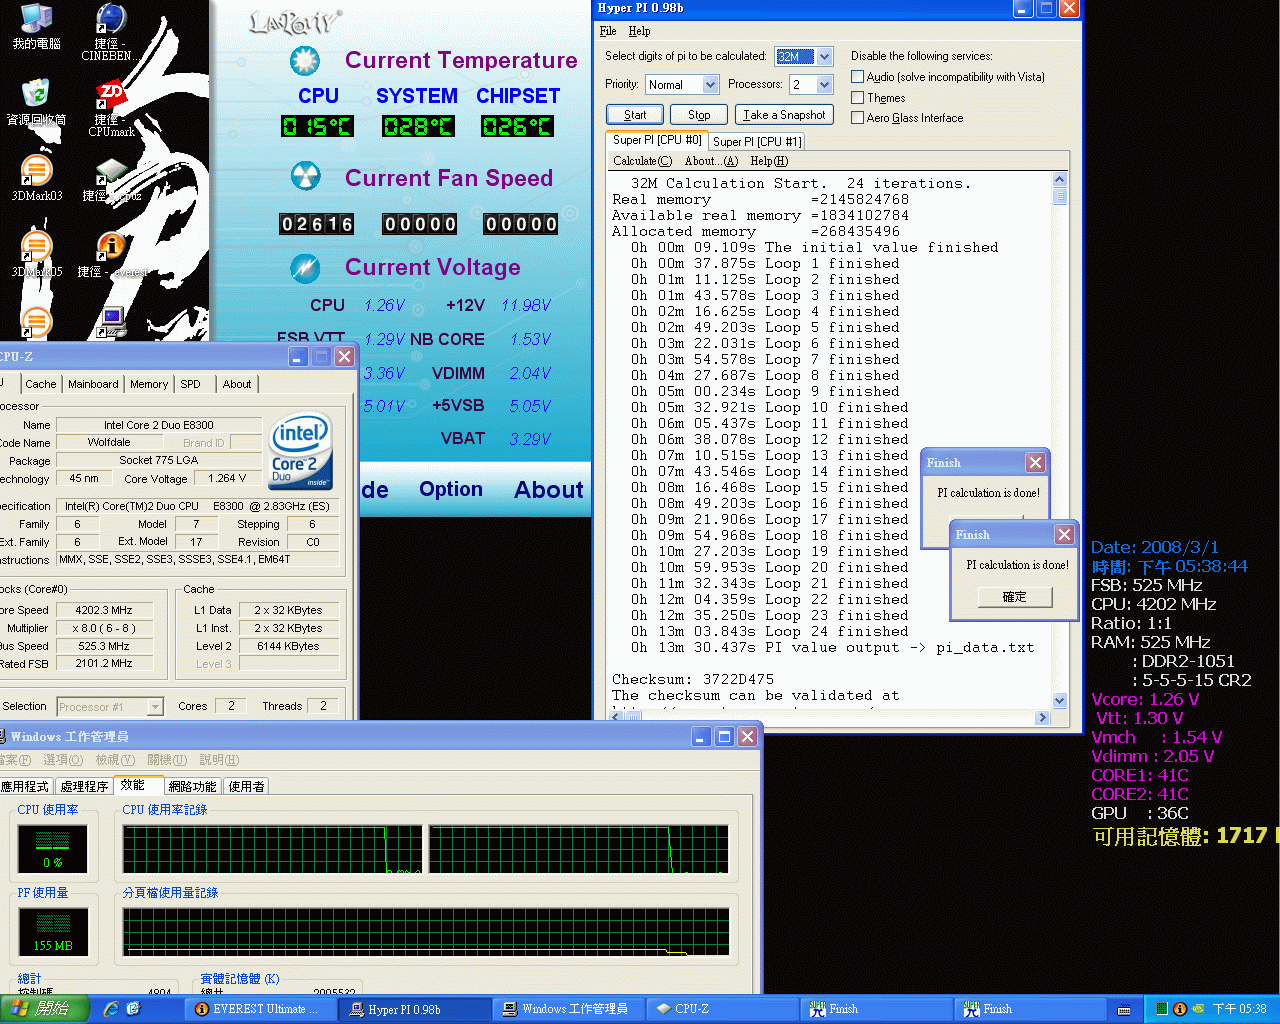Image resolution: width=1280 pixels, height=1024 pixels.
Task: Click the Current Temperature sun icon
Action: point(305,61)
